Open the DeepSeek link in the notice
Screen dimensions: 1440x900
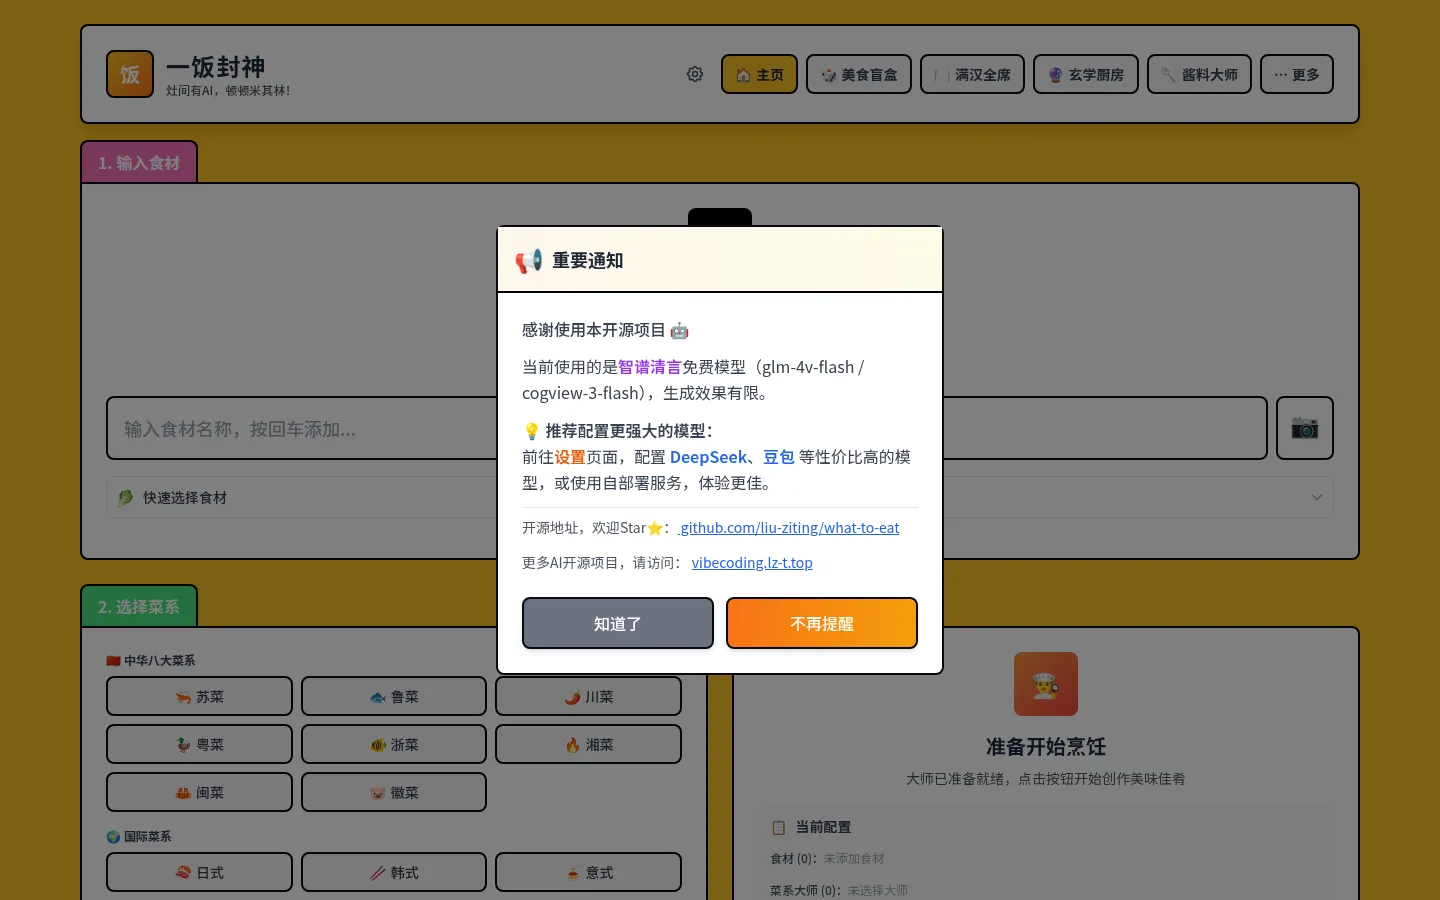click(708, 457)
